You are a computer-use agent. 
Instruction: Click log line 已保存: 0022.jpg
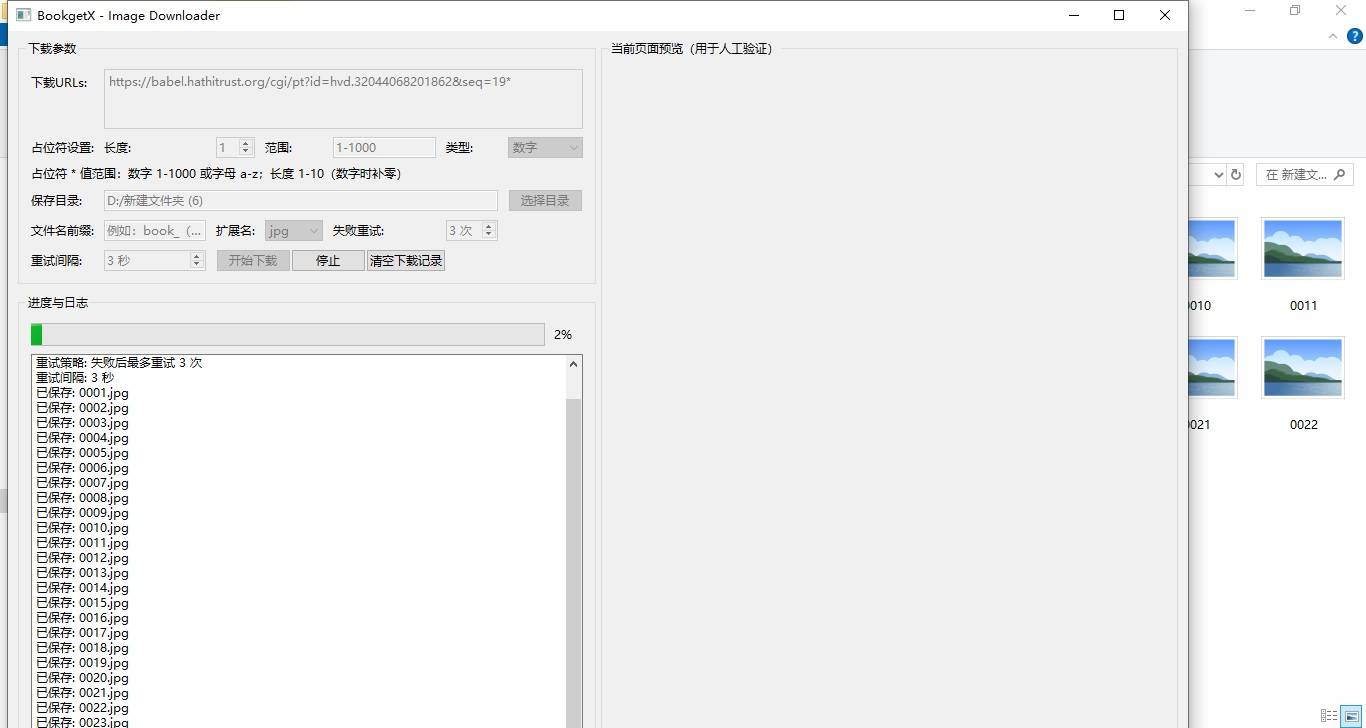[x=82, y=708]
